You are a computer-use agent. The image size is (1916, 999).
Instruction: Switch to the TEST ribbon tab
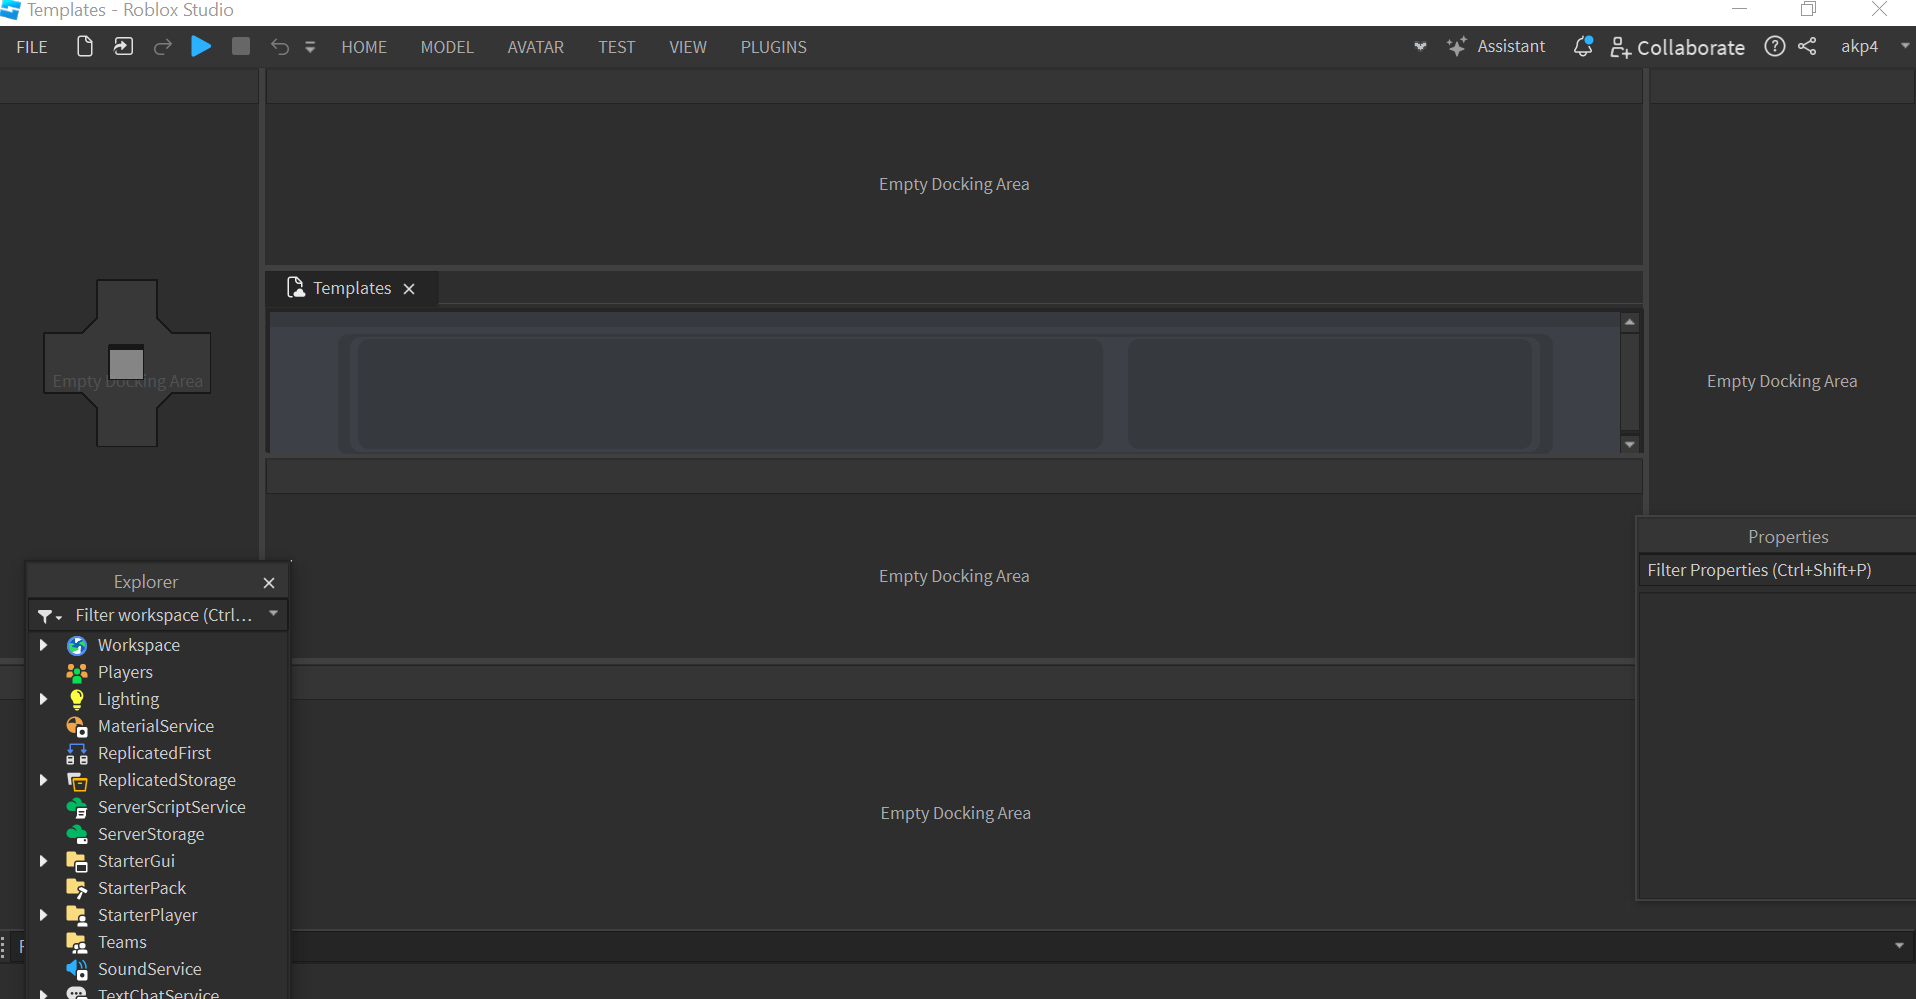(617, 47)
